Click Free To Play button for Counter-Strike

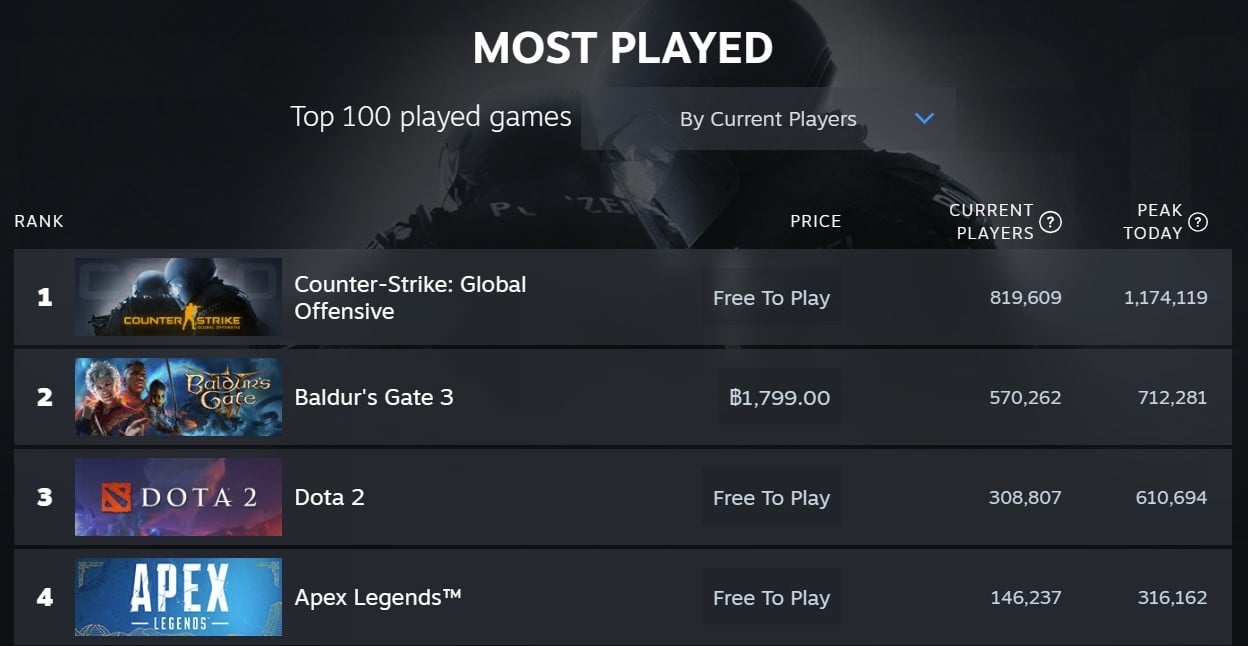tap(771, 297)
